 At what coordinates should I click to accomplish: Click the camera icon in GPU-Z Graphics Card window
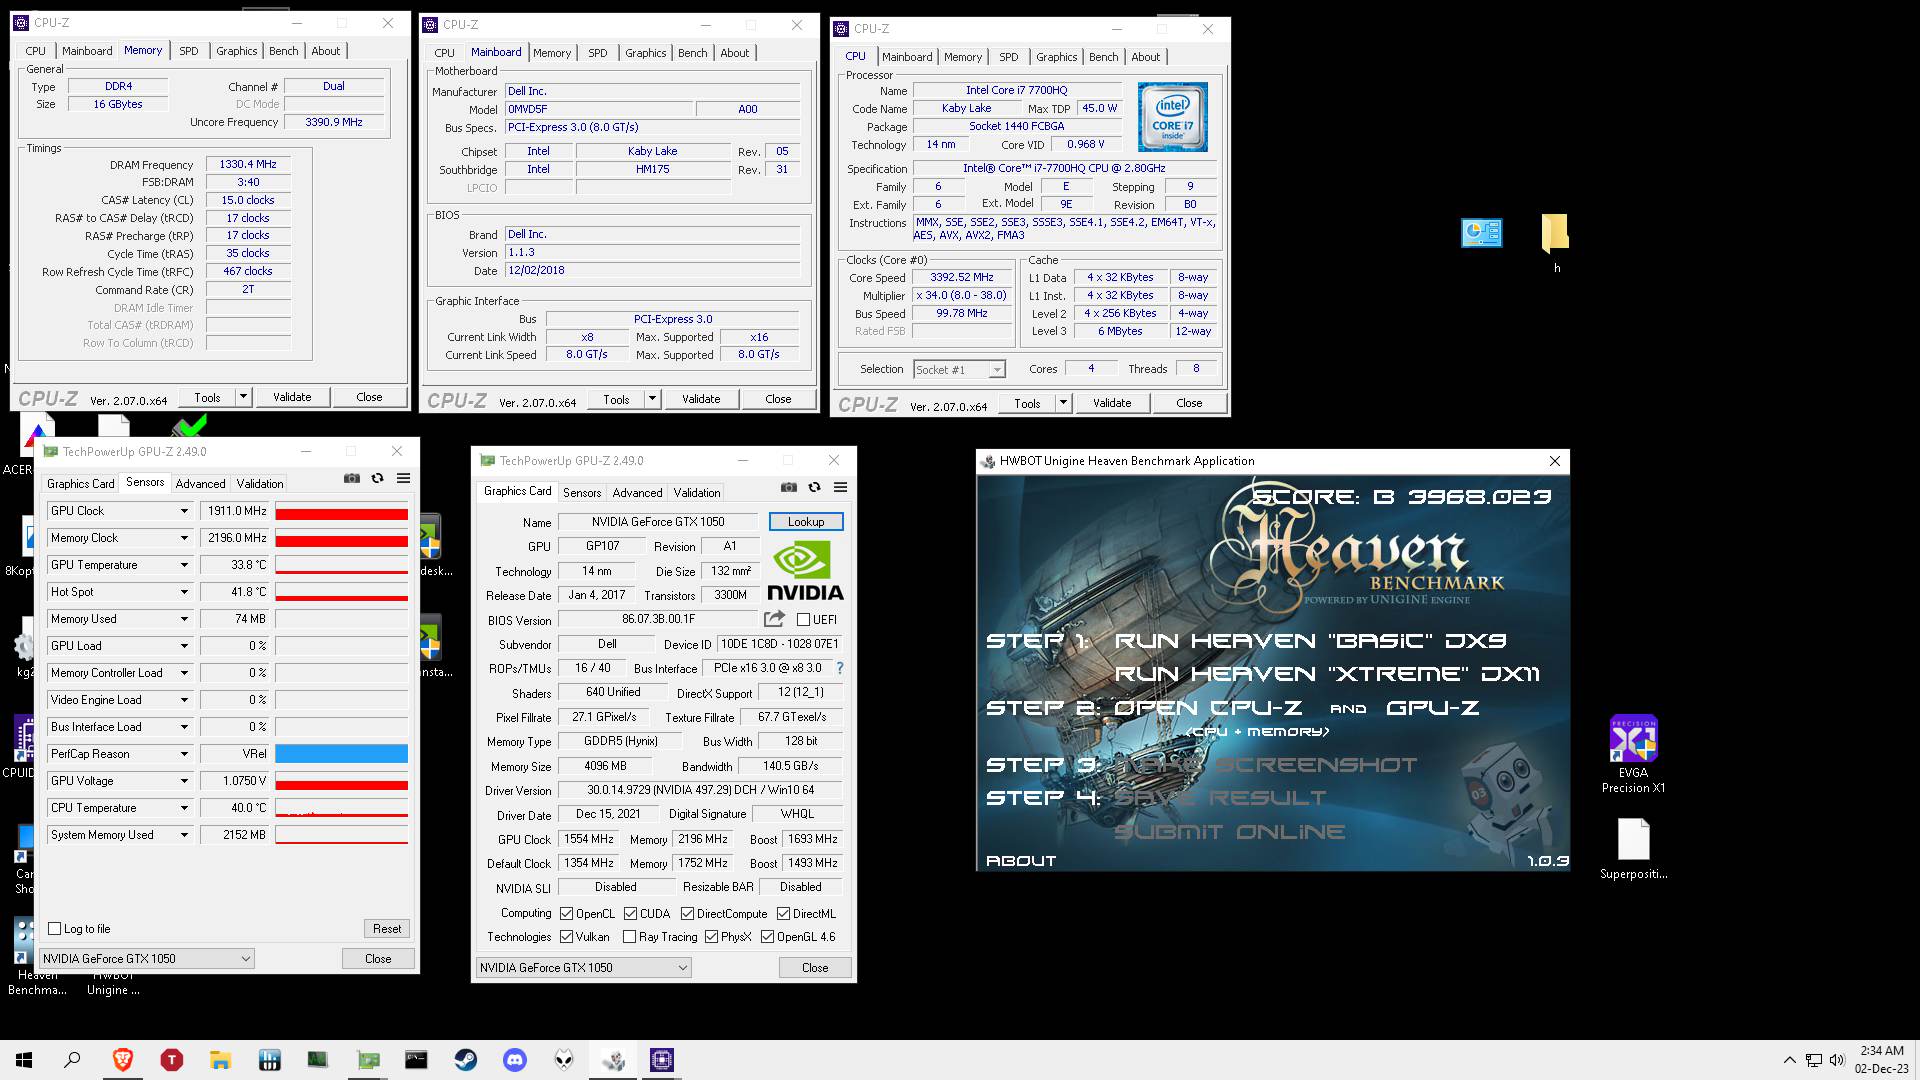pyautogui.click(x=789, y=487)
